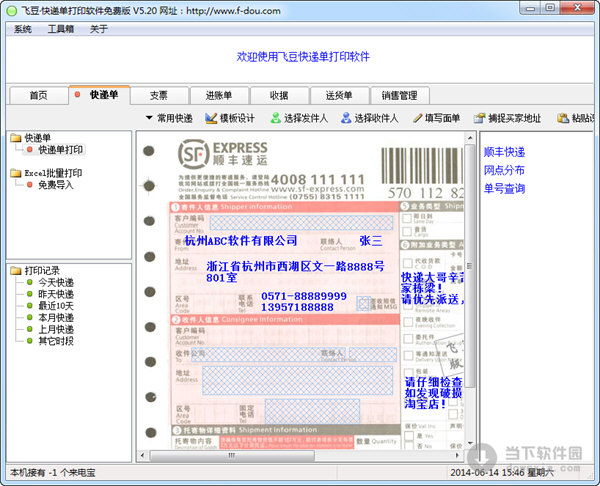This screenshot has height=486, width=600.
Task: Select 快递单打印 tree item
Action: click(x=56, y=150)
